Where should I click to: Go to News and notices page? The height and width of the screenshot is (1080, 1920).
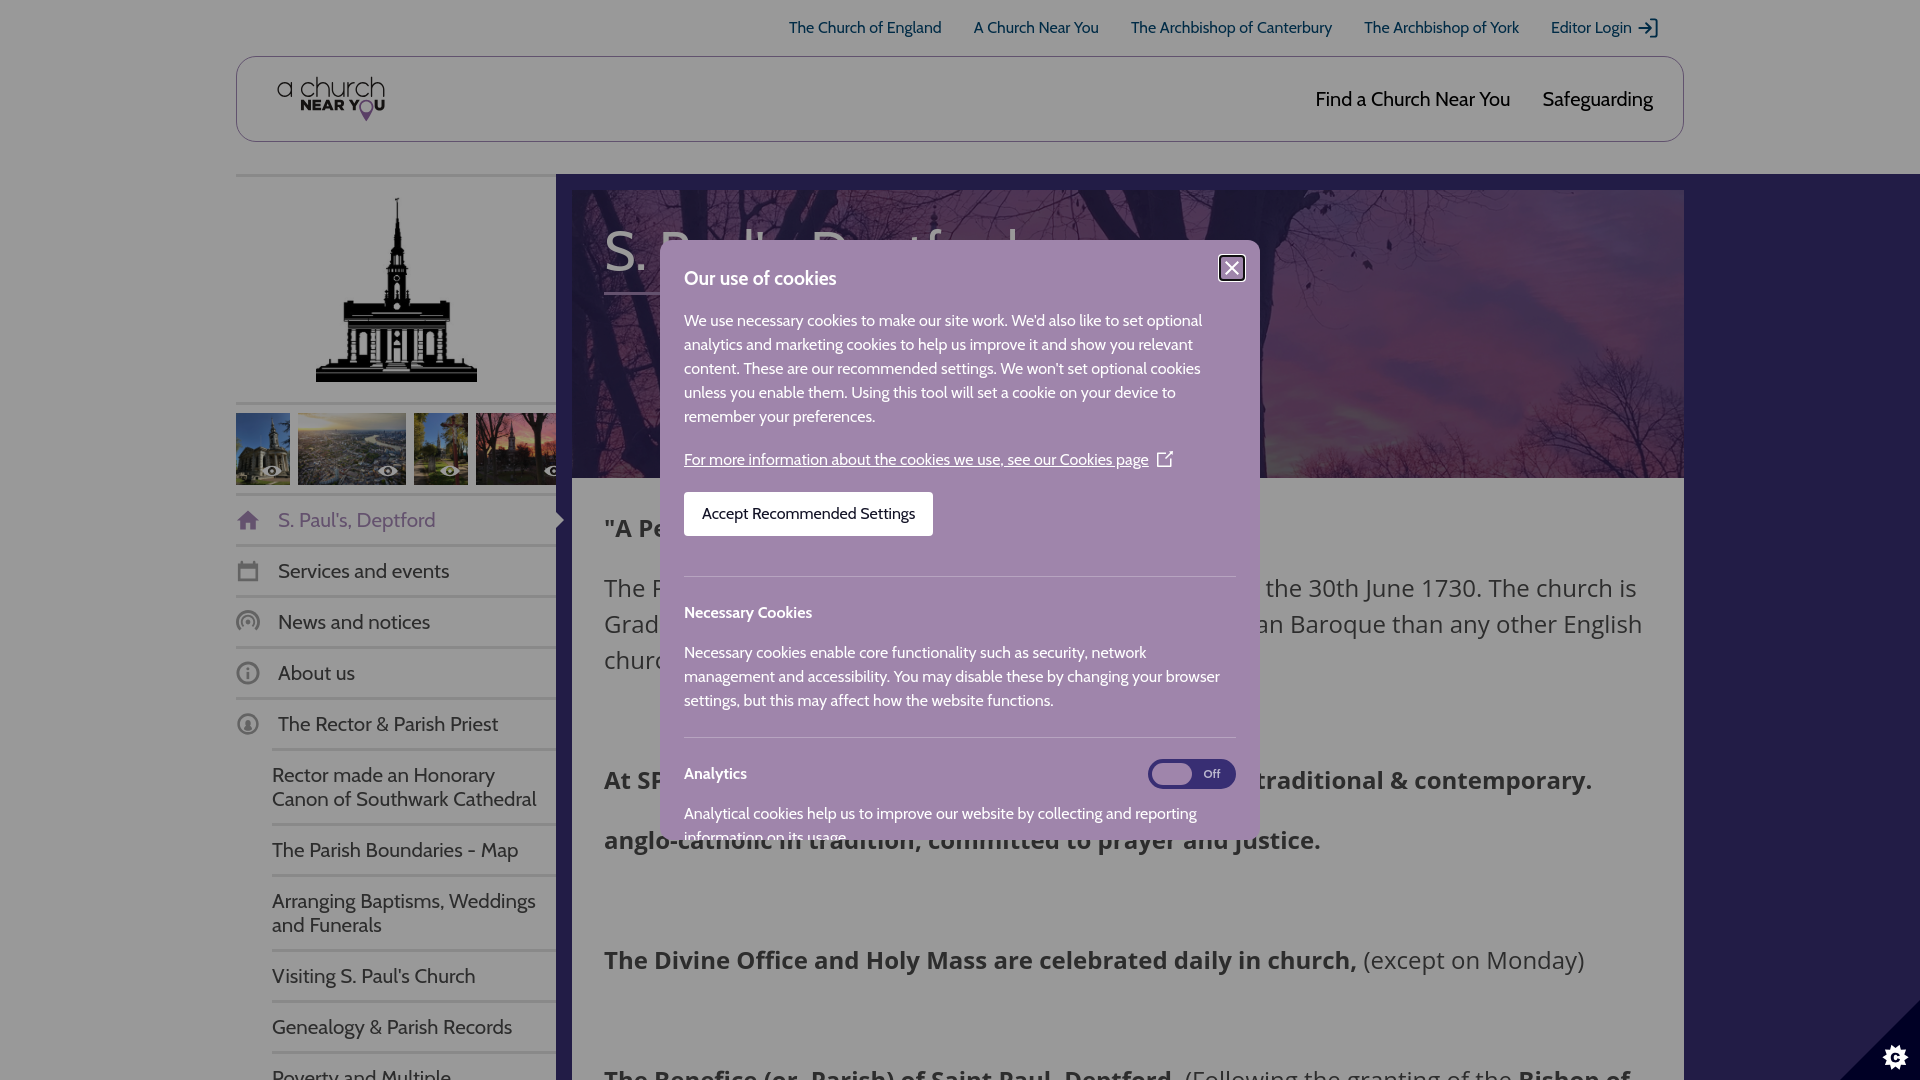tap(396, 622)
